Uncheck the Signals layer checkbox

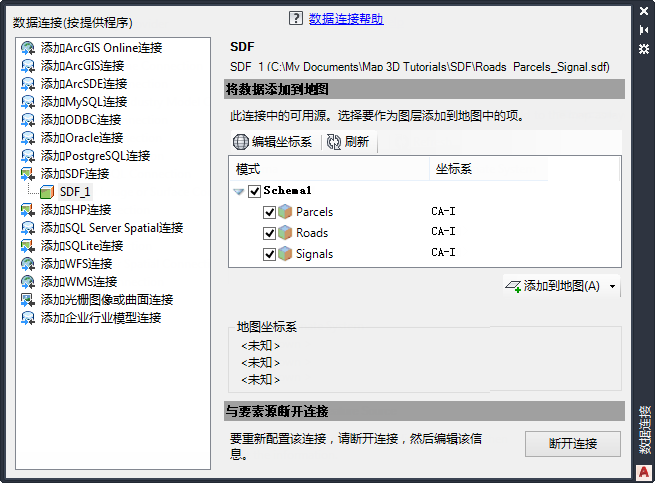(x=269, y=254)
